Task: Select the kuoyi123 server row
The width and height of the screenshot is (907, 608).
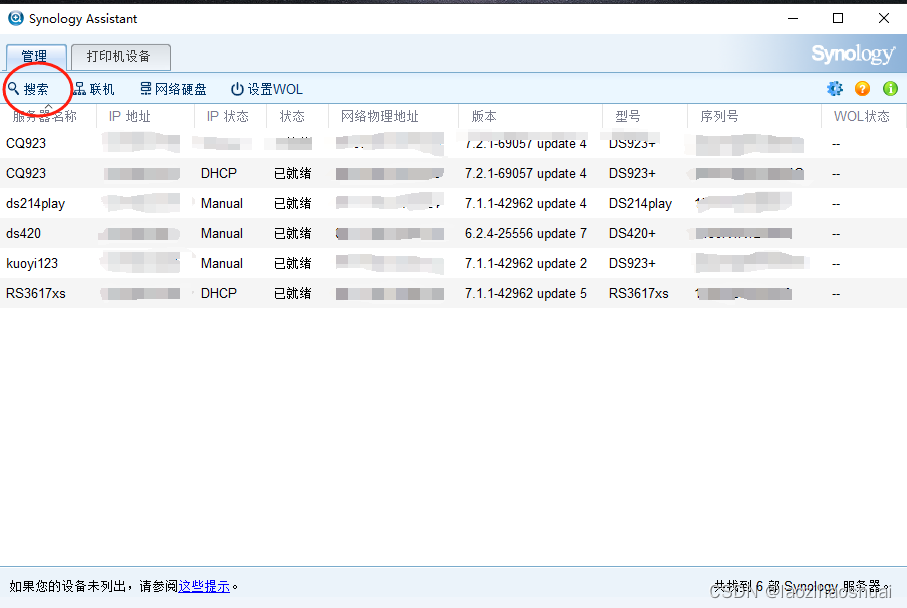Action: point(454,264)
